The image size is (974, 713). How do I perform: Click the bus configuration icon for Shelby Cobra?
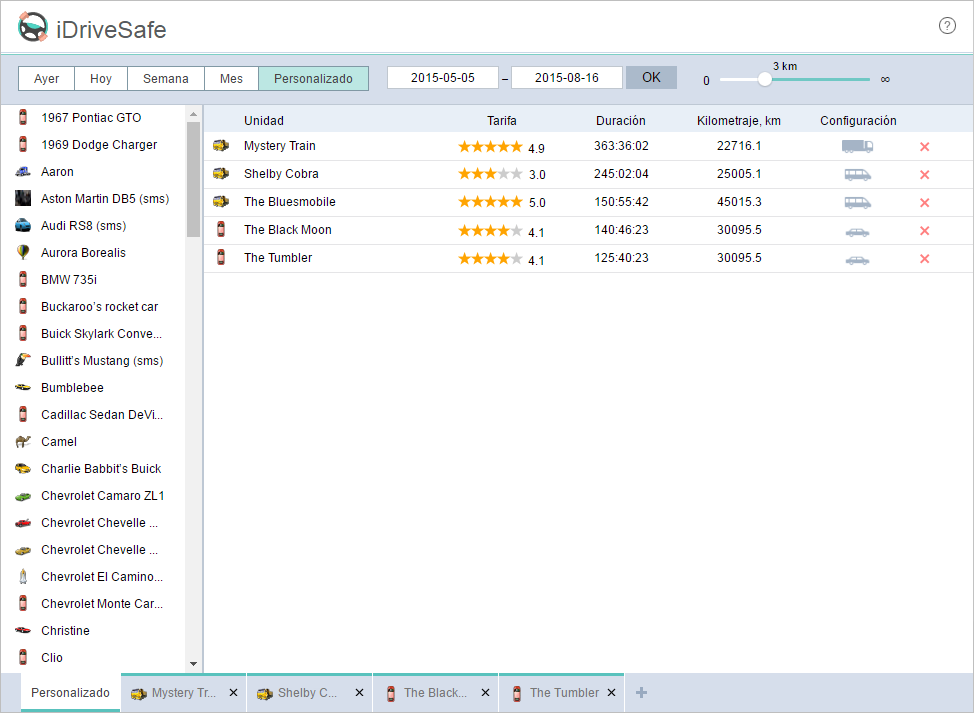857,174
